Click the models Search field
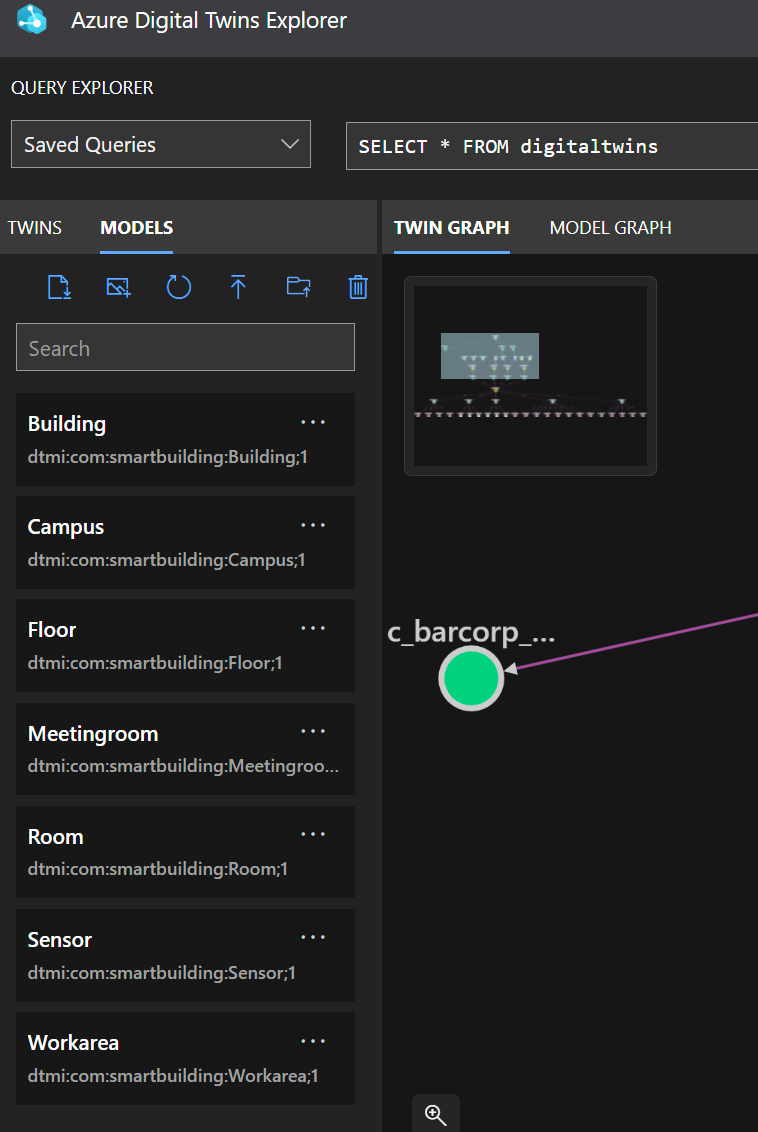Image resolution: width=758 pixels, height=1132 pixels. point(186,347)
